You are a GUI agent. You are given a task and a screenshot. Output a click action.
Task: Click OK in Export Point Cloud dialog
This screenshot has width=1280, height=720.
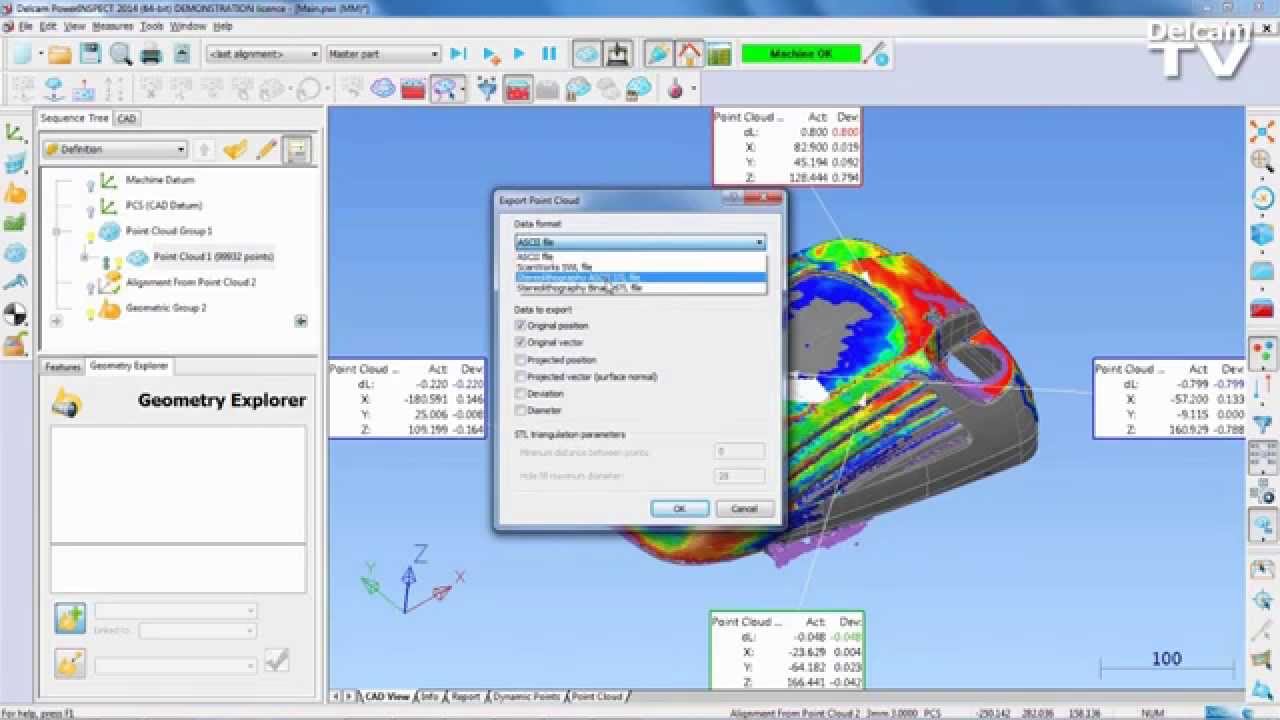[x=680, y=509]
